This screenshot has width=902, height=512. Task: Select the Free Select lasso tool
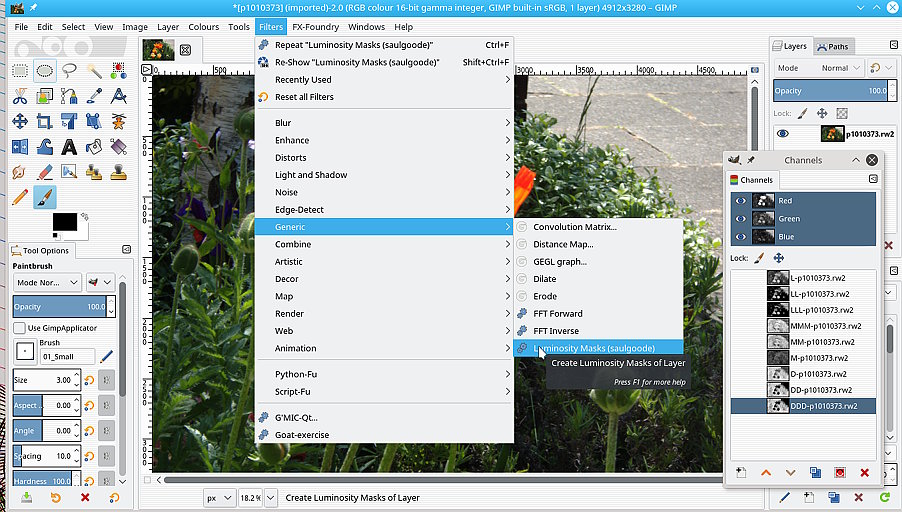69,71
